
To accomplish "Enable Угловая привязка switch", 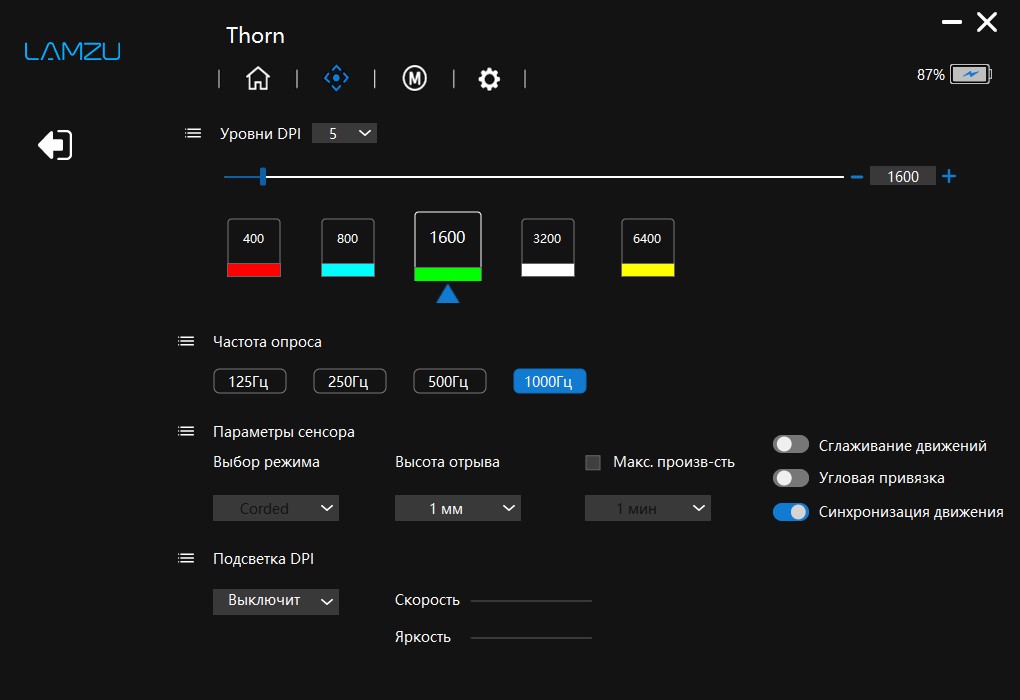I will click(x=790, y=478).
